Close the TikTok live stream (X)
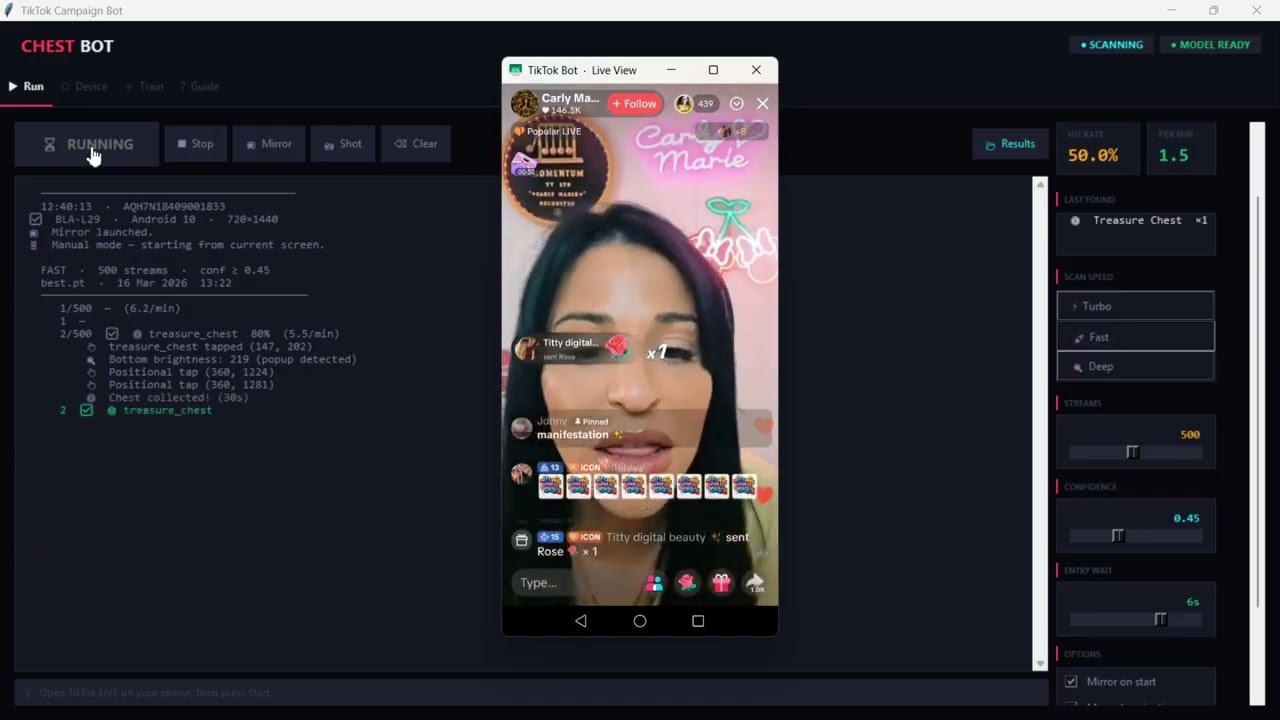The height and width of the screenshot is (720, 1280). click(762, 103)
